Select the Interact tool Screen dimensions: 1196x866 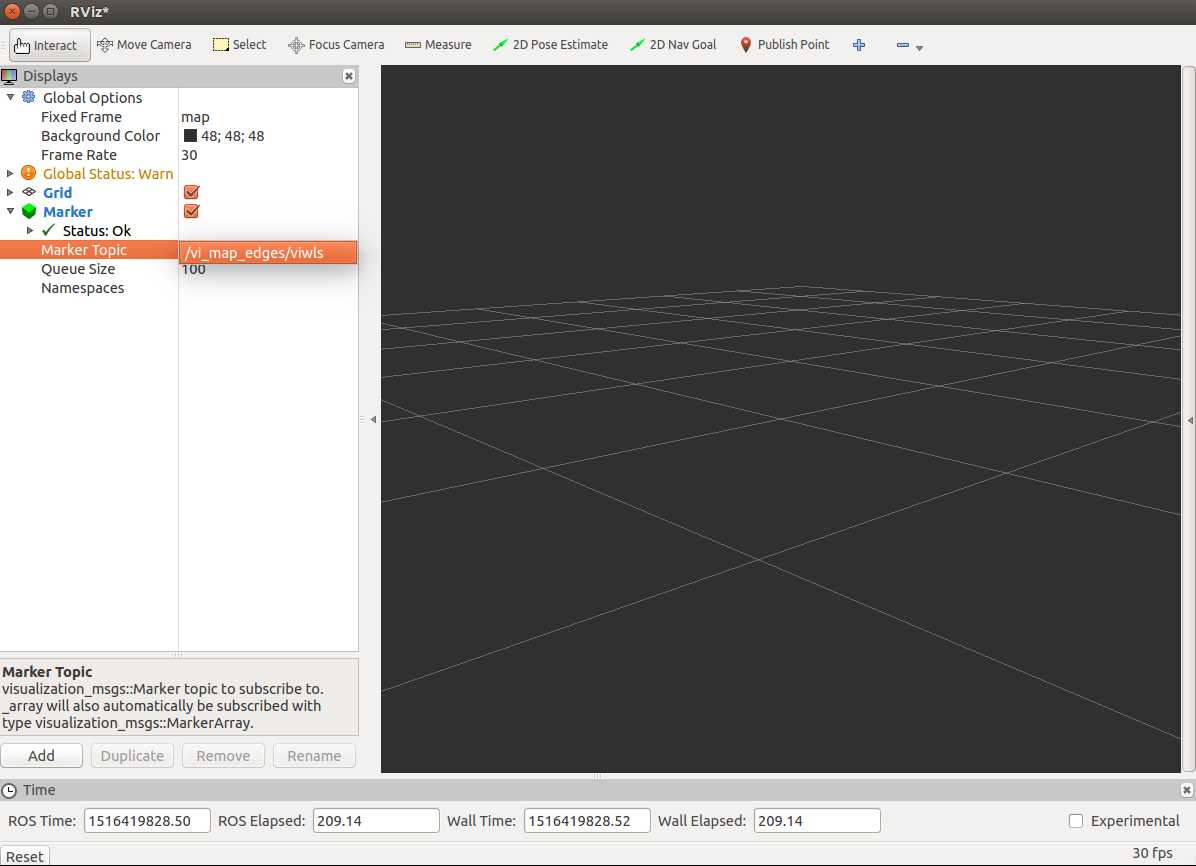(x=50, y=45)
